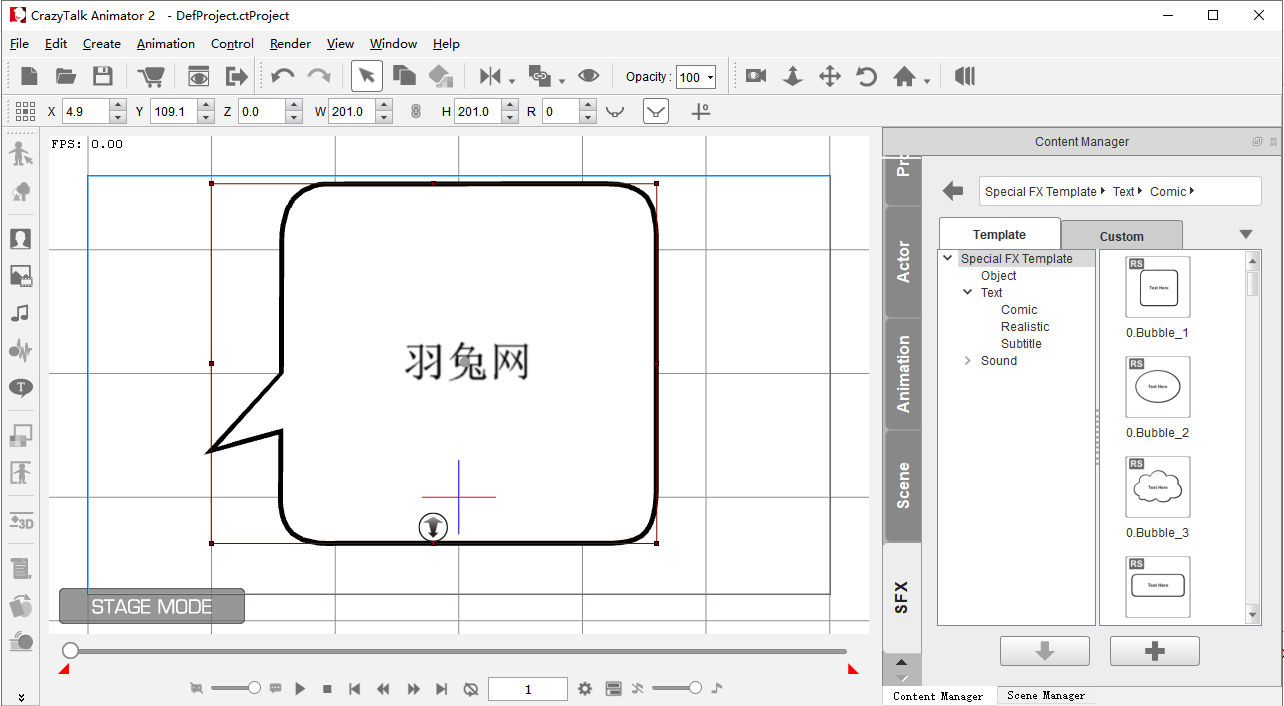Viewport: 1284px width, 706px height.
Task: Select the arrow Select tool
Action: [x=367, y=77]
